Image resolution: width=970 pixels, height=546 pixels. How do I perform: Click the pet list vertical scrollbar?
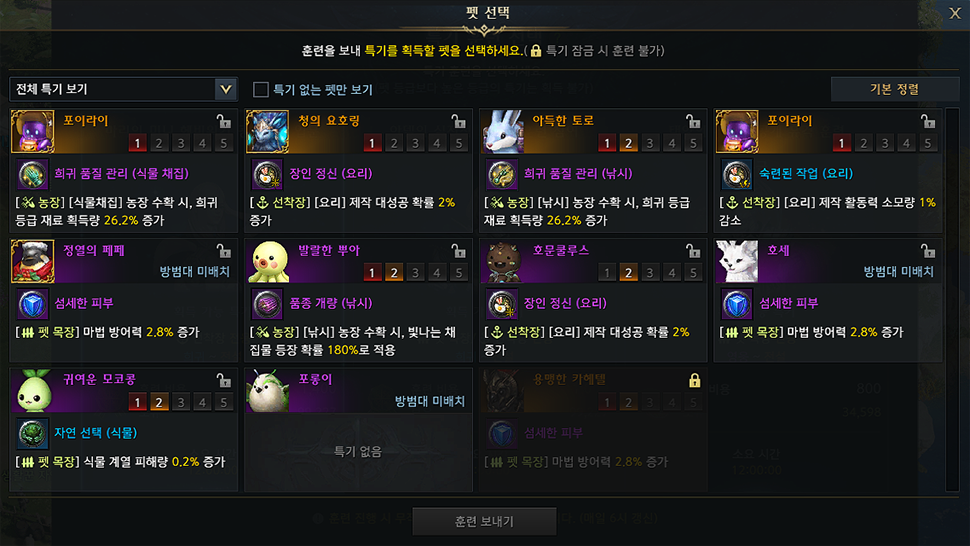pyautogui.click(x=953, y=300)
